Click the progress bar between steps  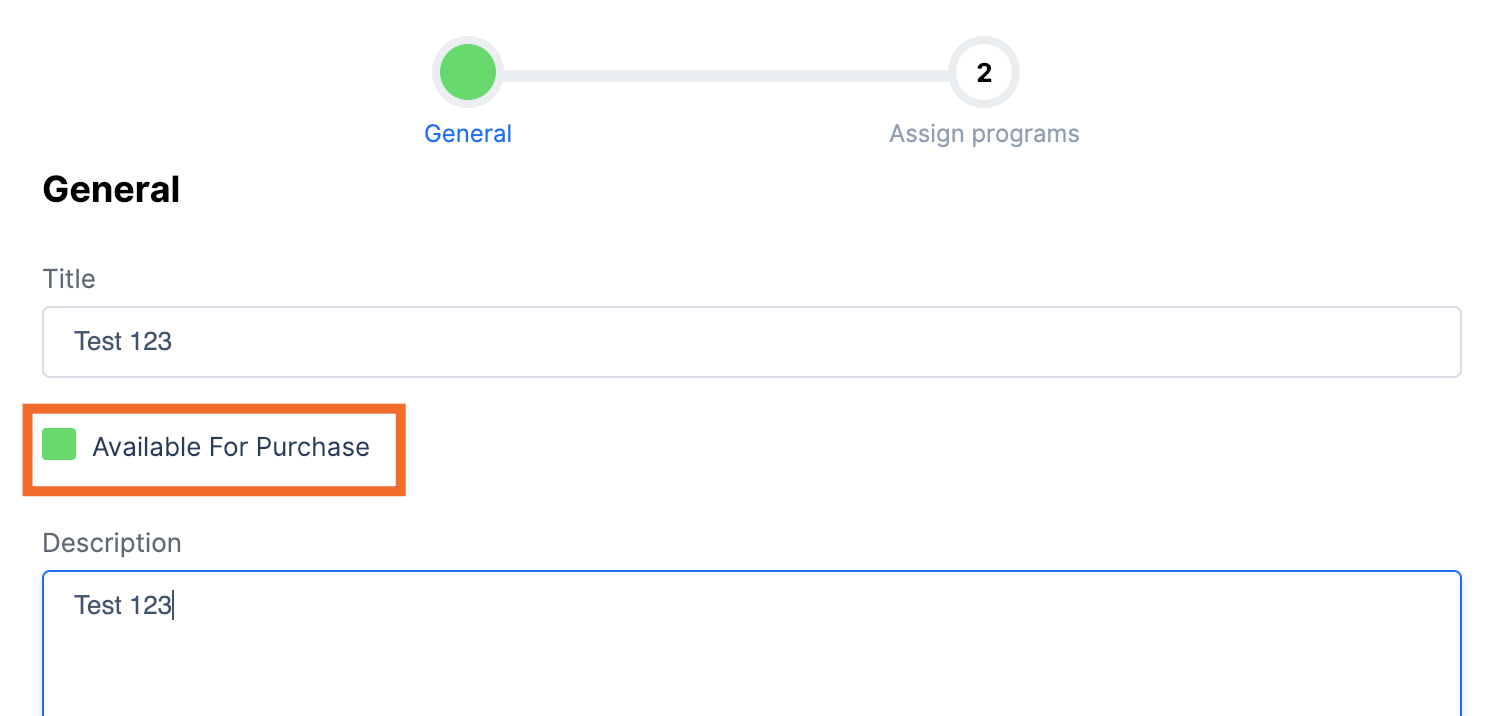click(725, 76)
